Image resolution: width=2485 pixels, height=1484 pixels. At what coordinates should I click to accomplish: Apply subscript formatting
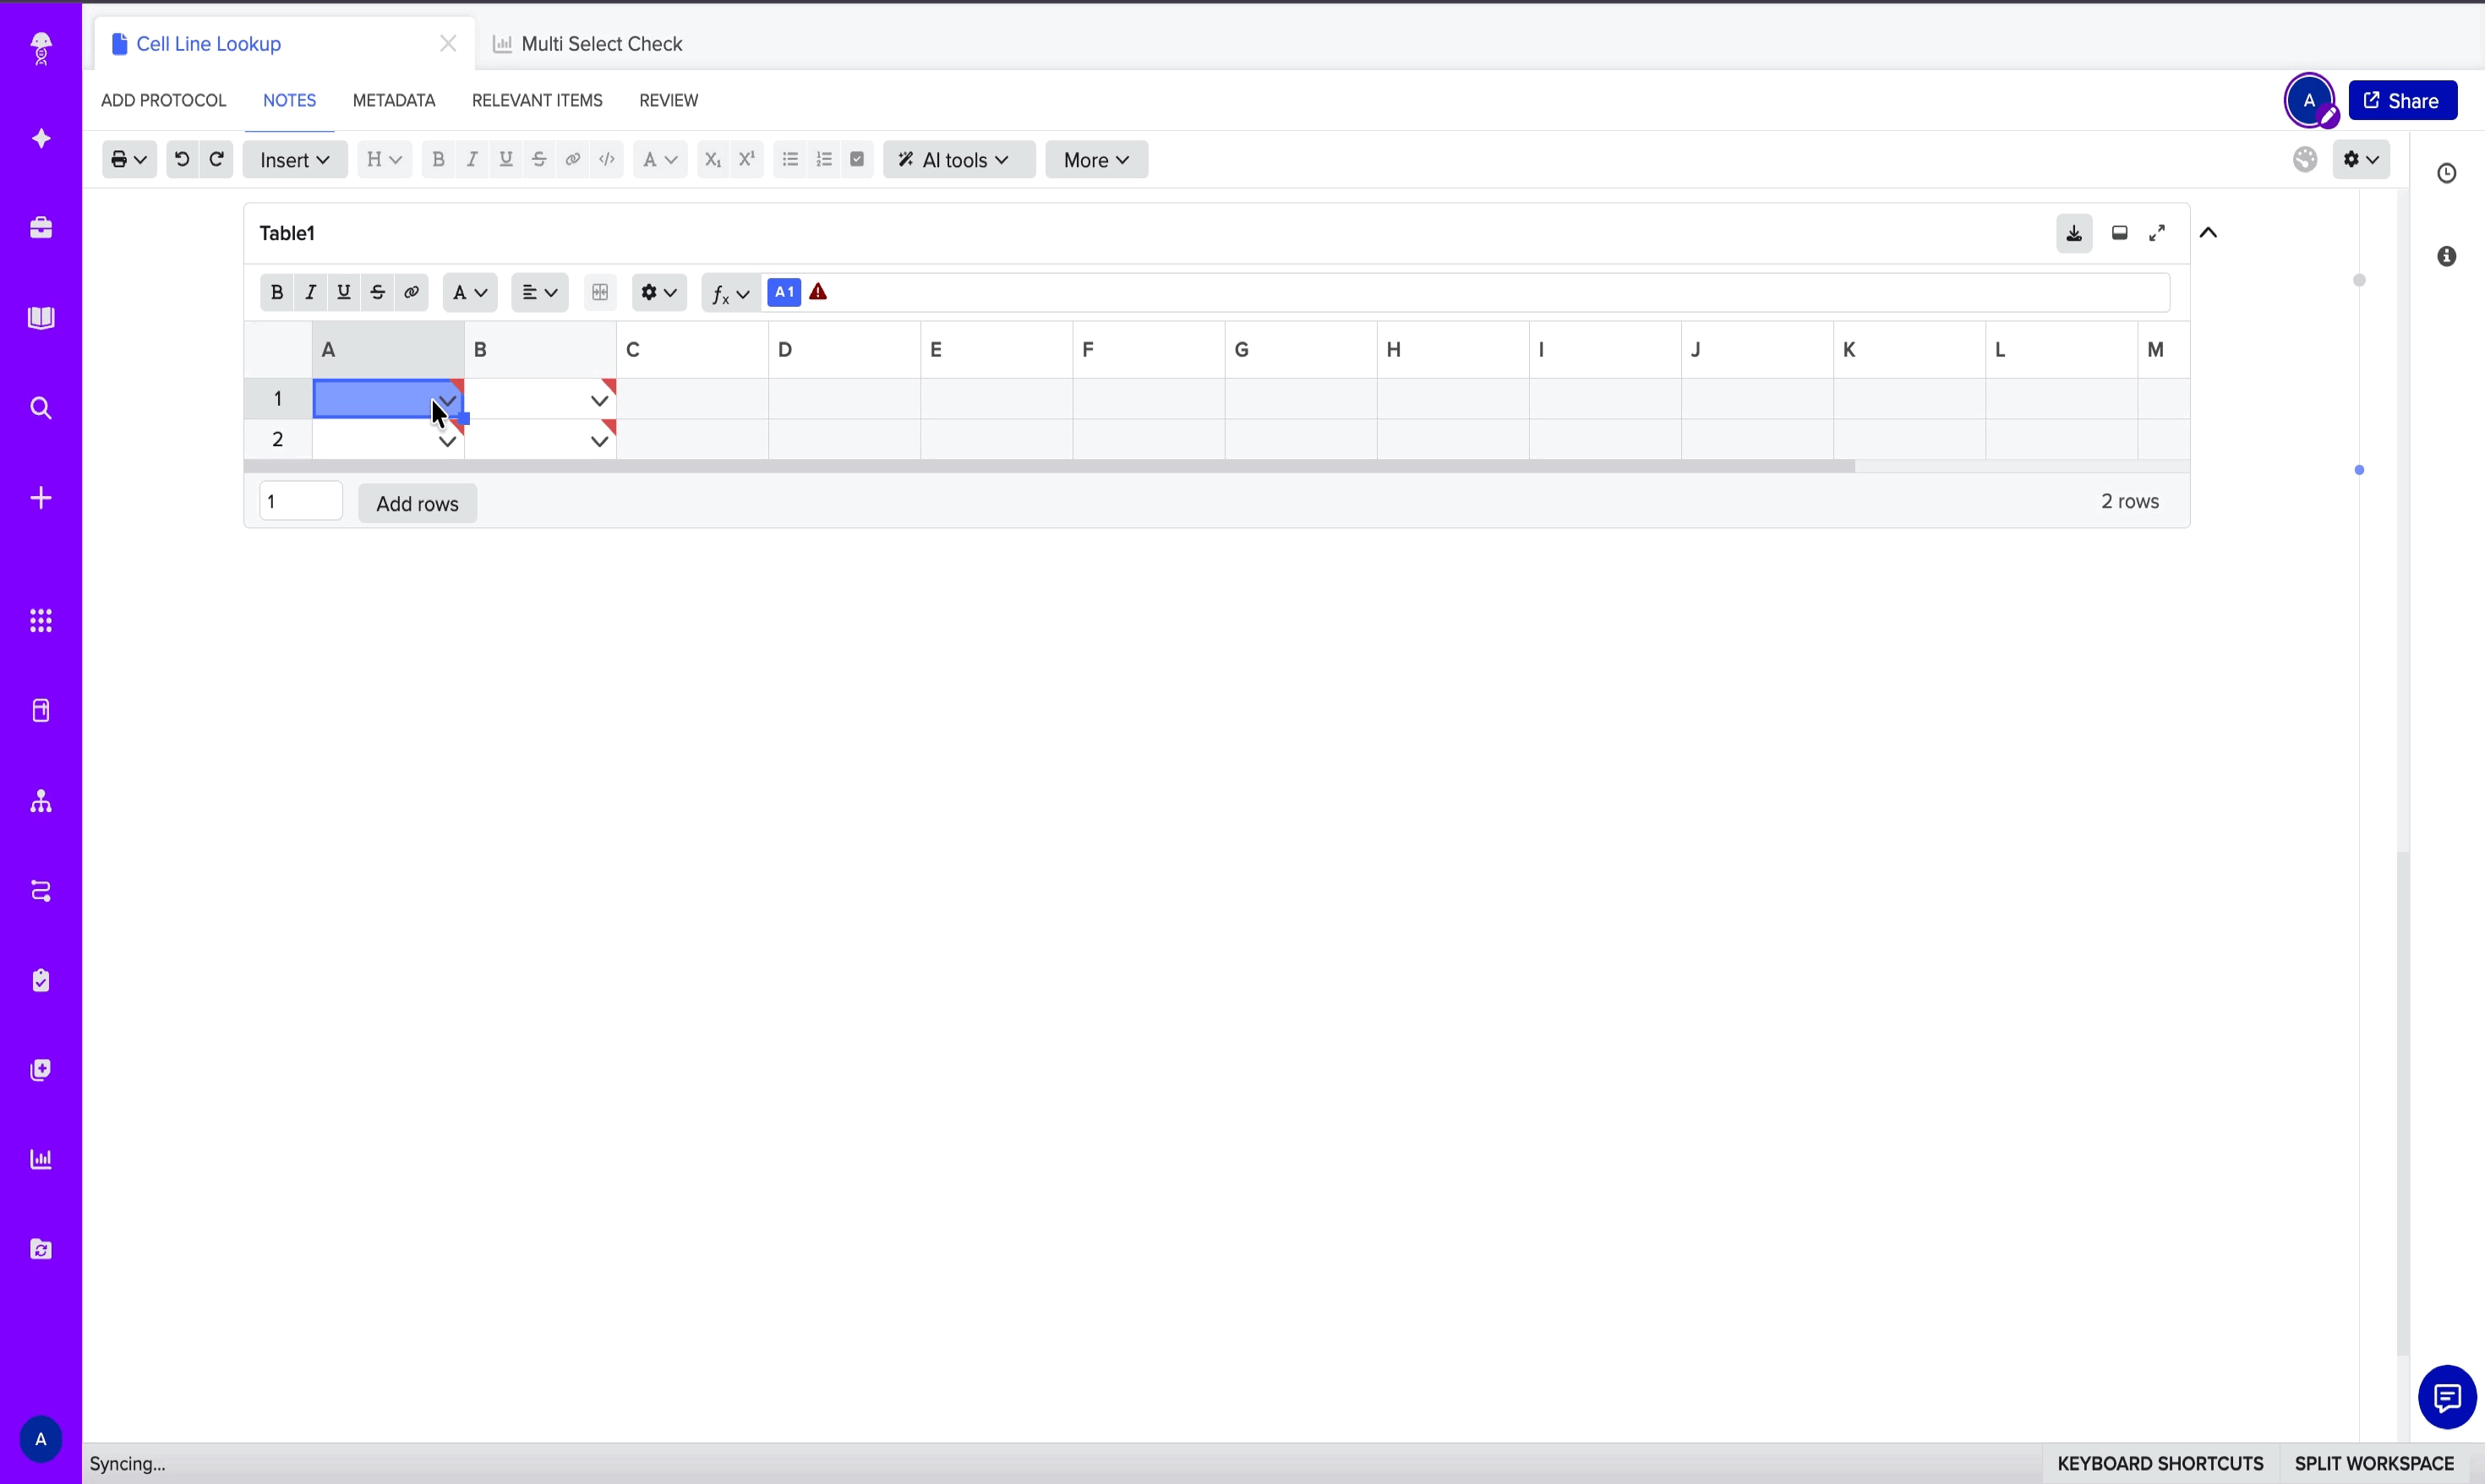[x=711, y=159]
